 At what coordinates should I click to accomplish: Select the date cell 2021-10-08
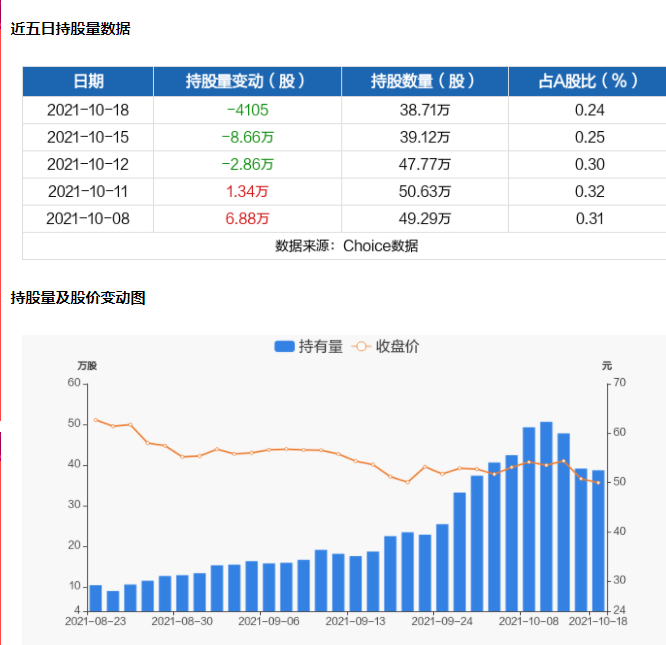pos(88,219)
